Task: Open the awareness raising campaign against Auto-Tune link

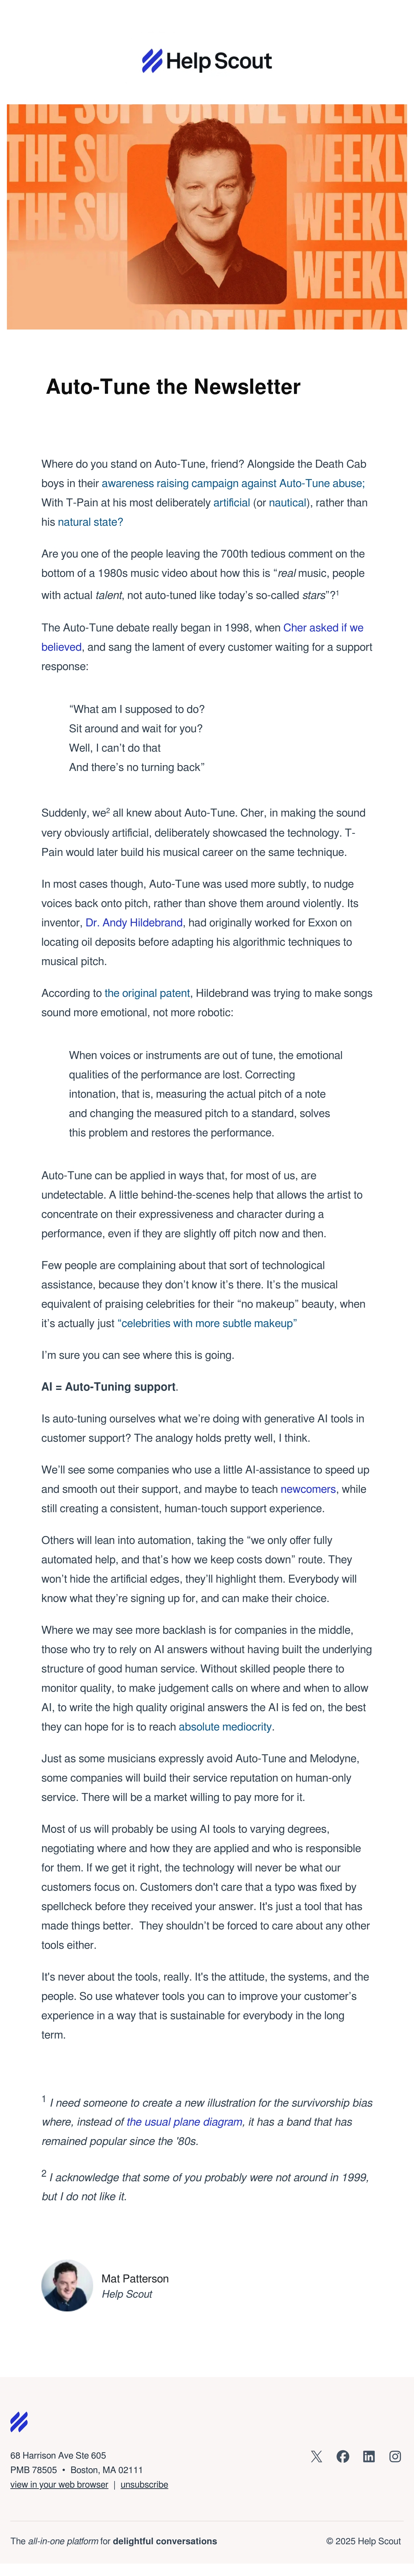Action: click(232, 483)
